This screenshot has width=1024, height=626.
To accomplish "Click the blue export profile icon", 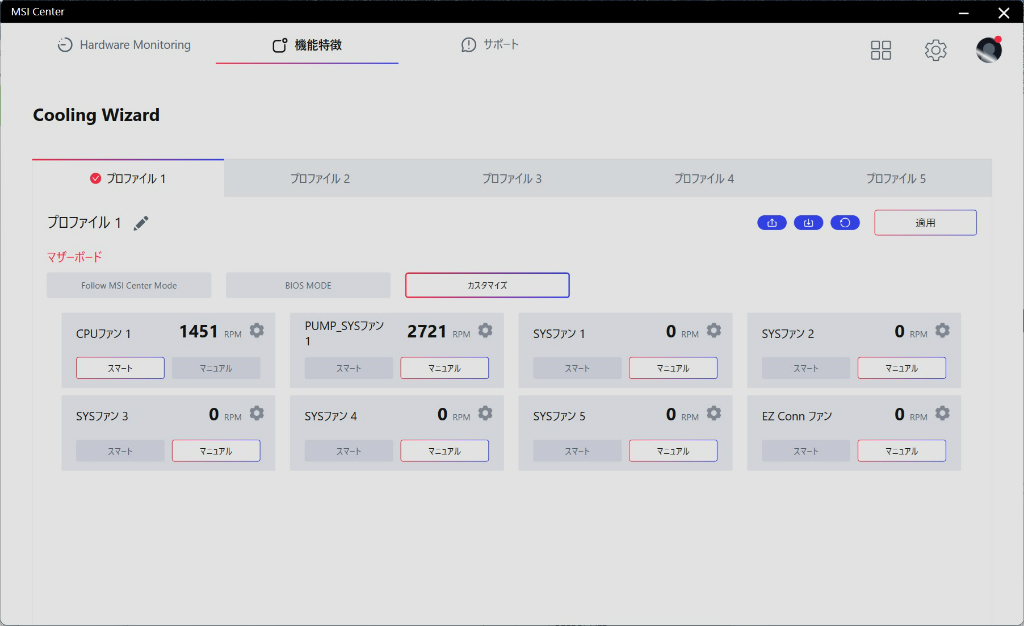I will tap(772, 223).
